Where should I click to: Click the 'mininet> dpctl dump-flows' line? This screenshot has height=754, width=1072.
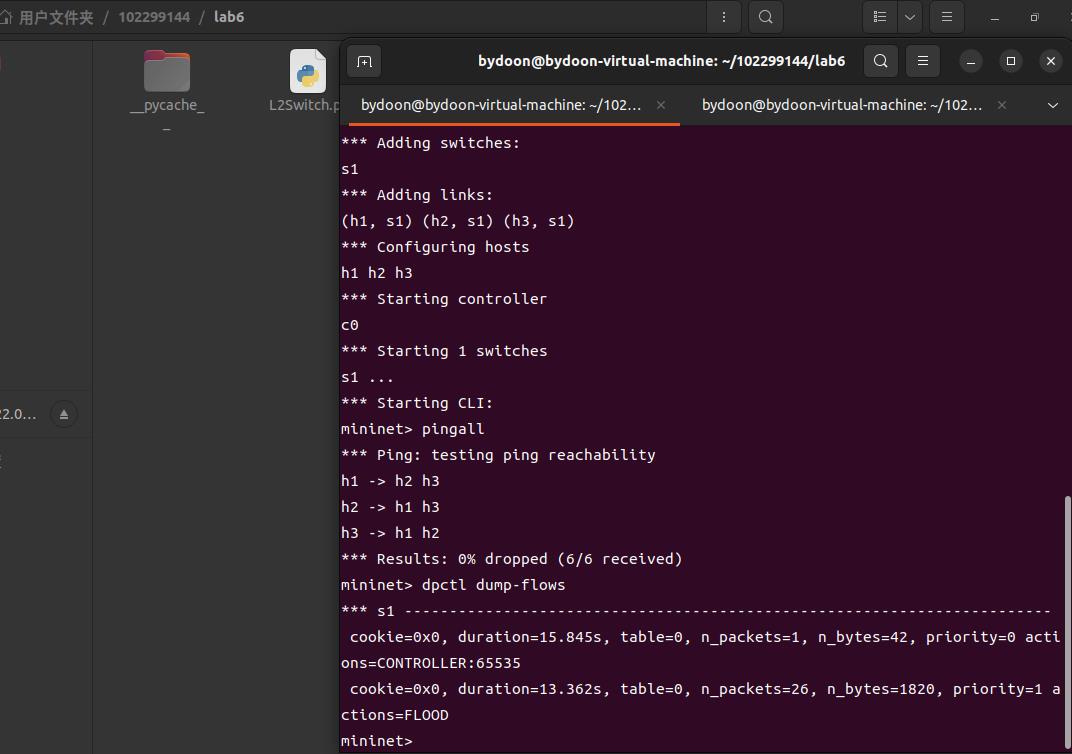point(453,585)
